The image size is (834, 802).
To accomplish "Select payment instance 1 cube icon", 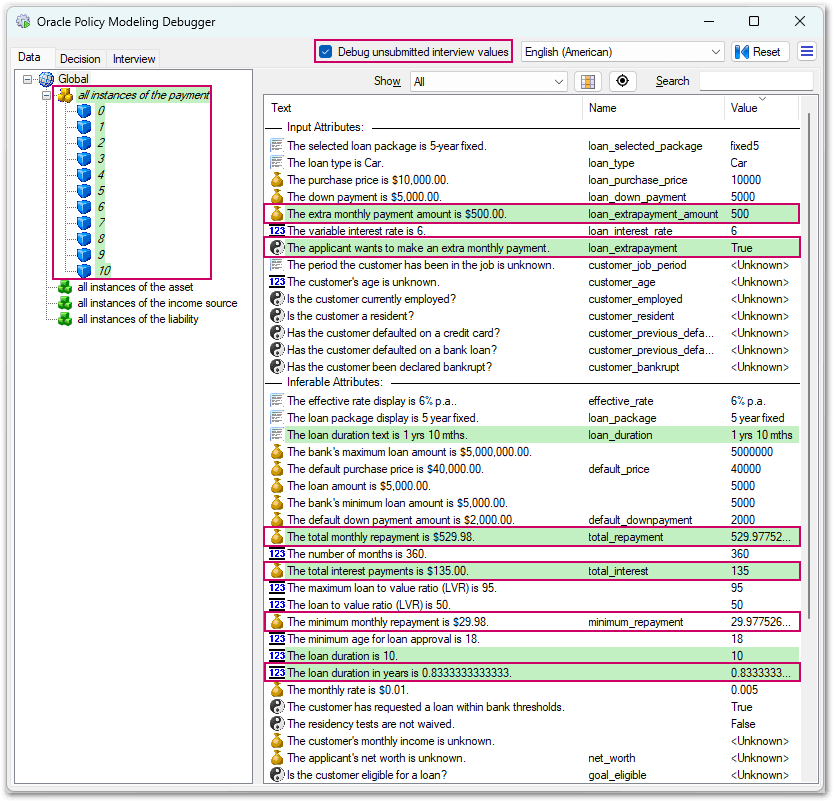I will 84,127.
